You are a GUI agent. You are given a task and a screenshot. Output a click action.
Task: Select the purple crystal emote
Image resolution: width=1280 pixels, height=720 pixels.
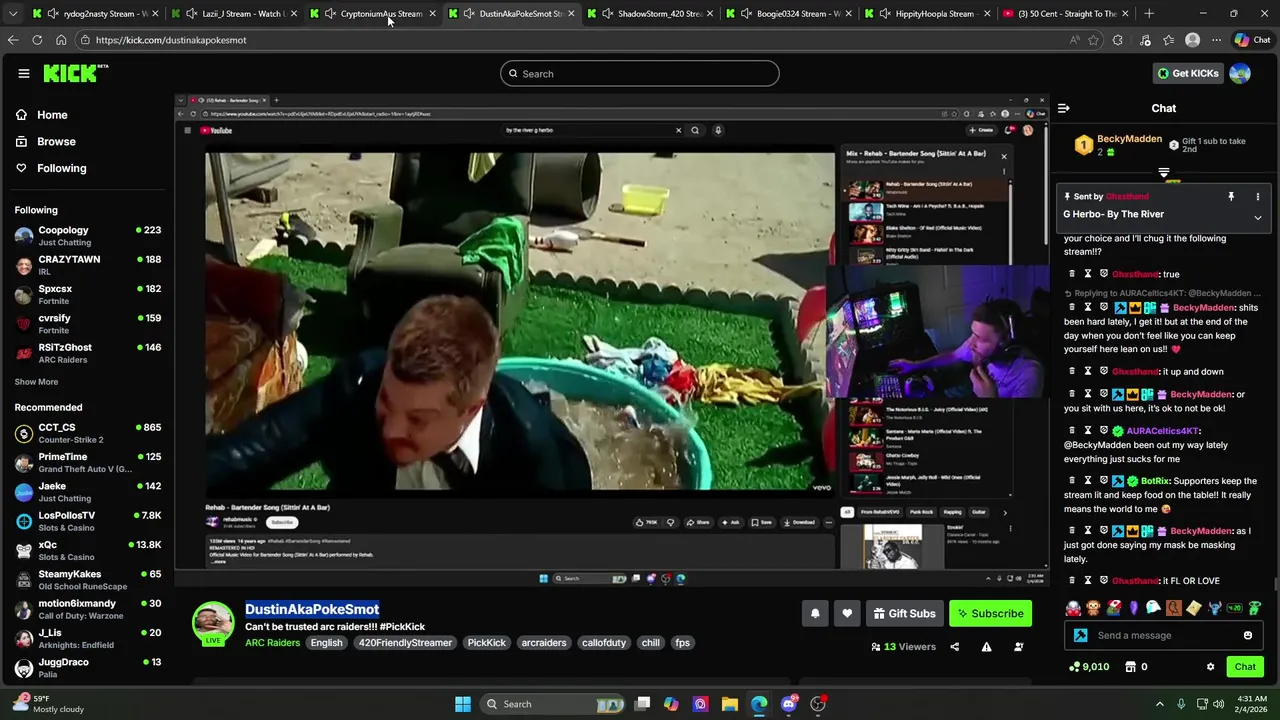pos(1133,608)
